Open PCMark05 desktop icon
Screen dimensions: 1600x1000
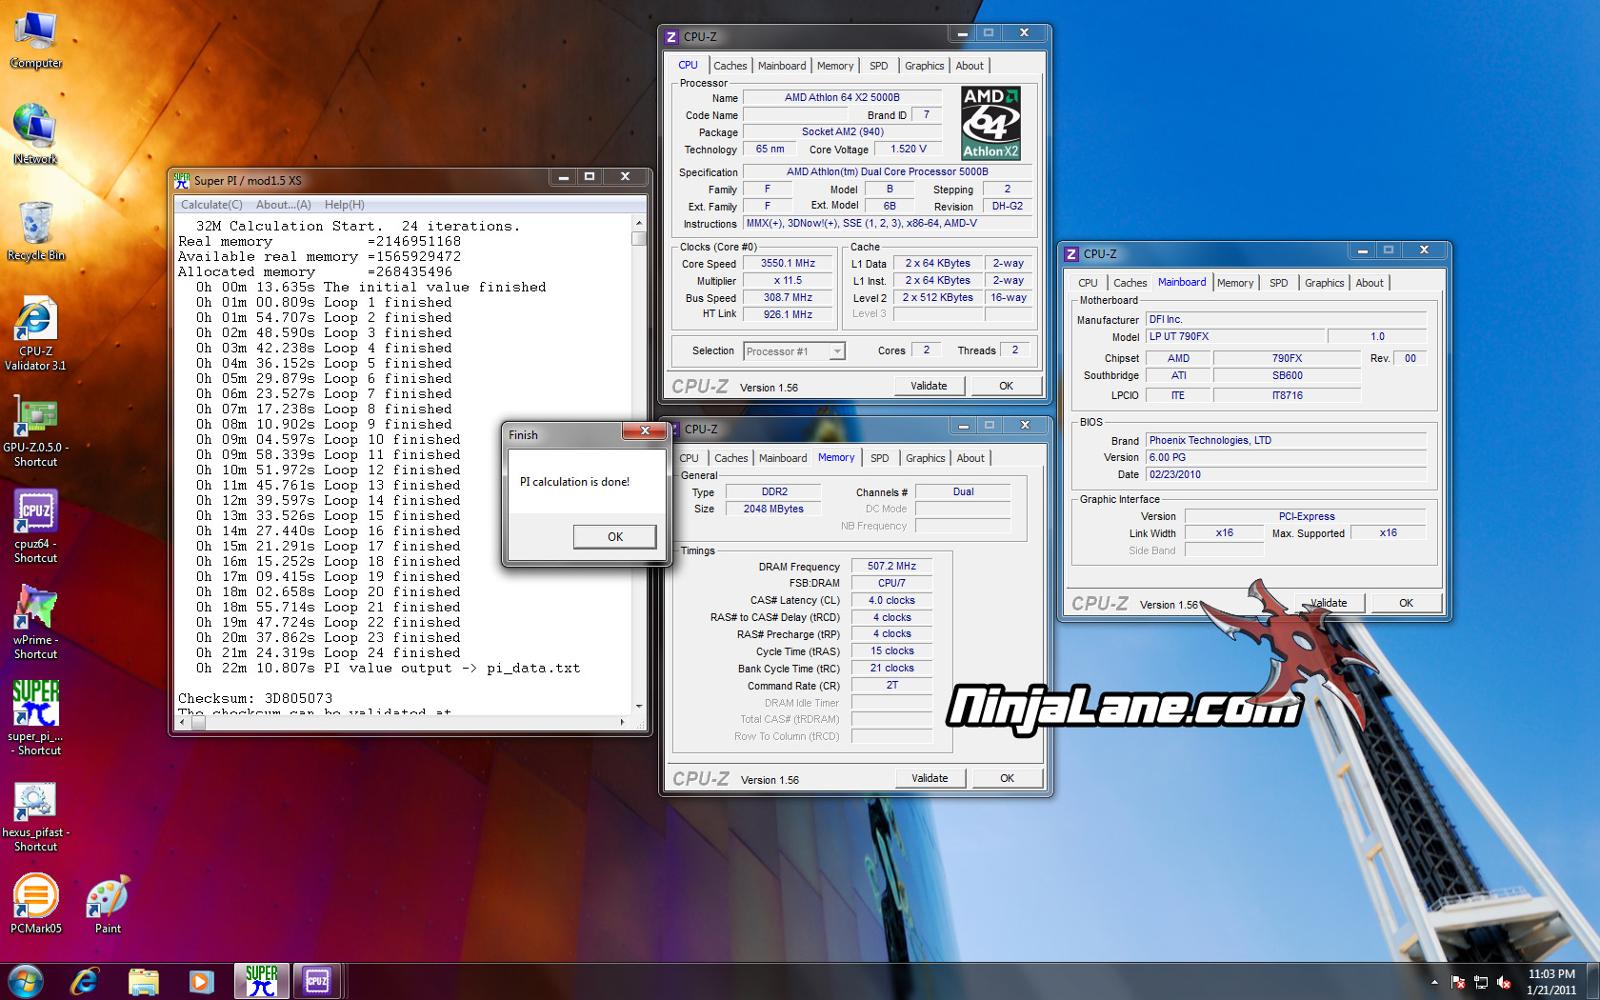click(36, 905)
